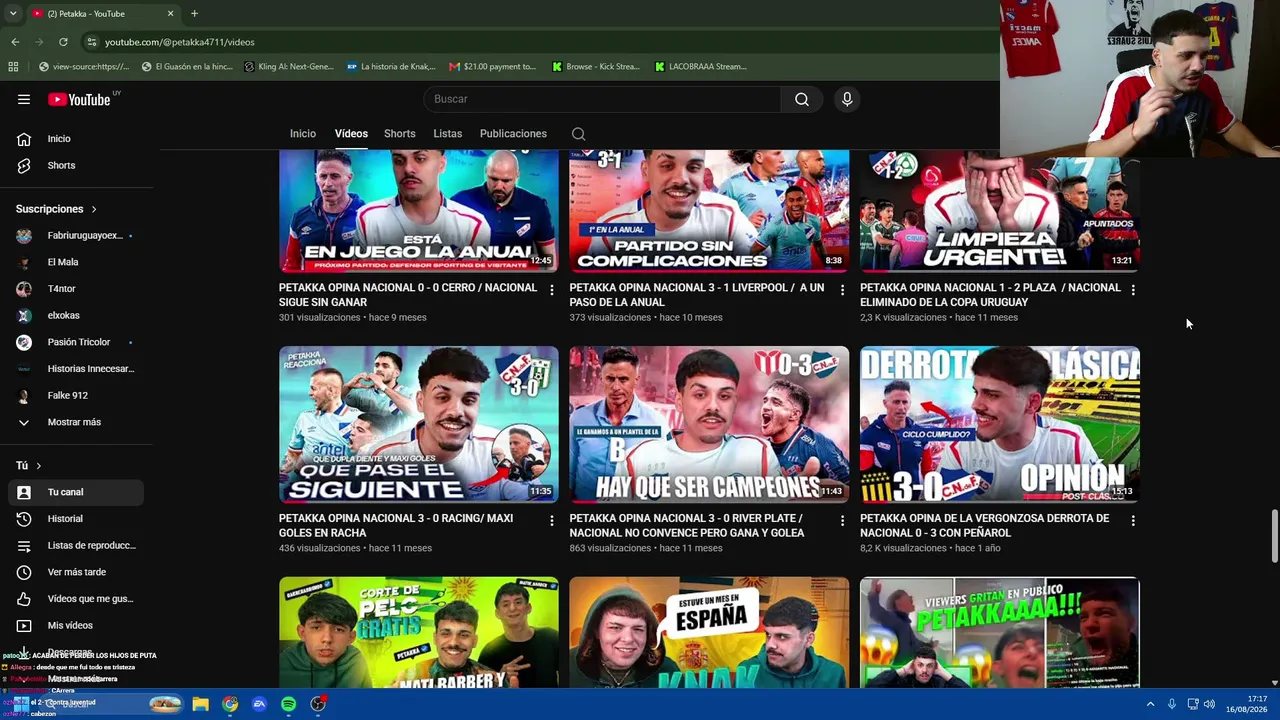
Task: Open liked videos (Videos que me gustan) in sidebar
Action: [x=75, y=599]
